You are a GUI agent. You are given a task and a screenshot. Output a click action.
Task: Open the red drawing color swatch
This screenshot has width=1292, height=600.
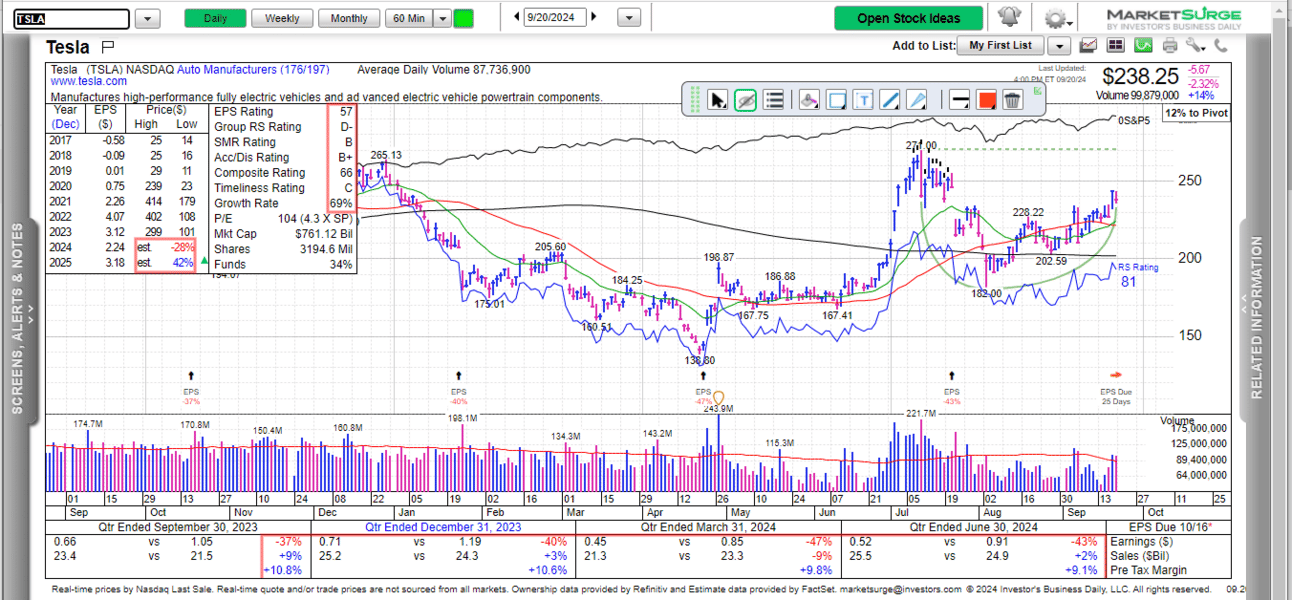pos(986,100)
